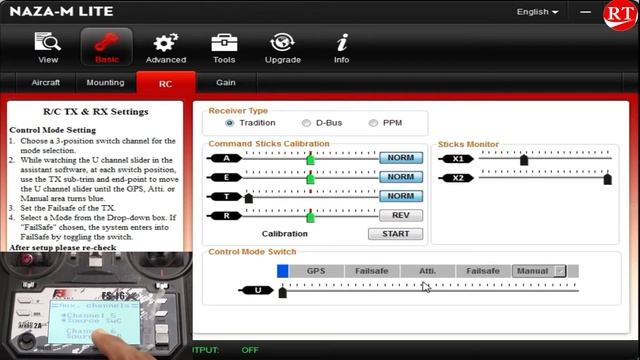
Task: Click the channel T slider handle
Action: 249,198
